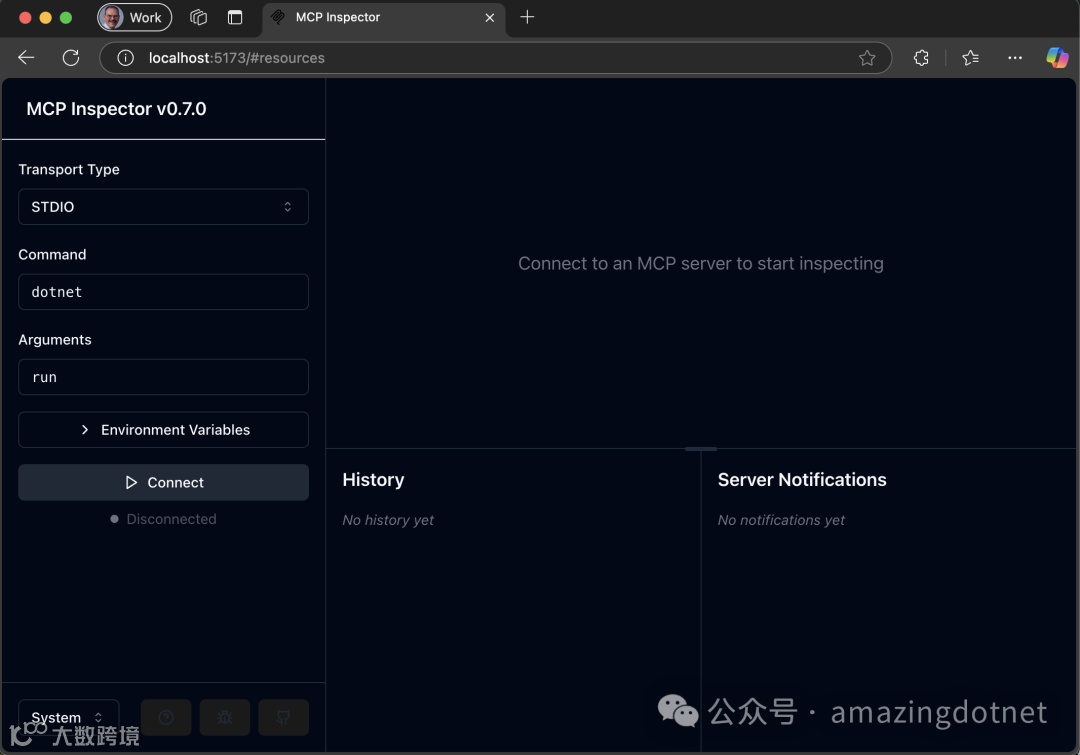Open a new browser tab

pos(527,17)
